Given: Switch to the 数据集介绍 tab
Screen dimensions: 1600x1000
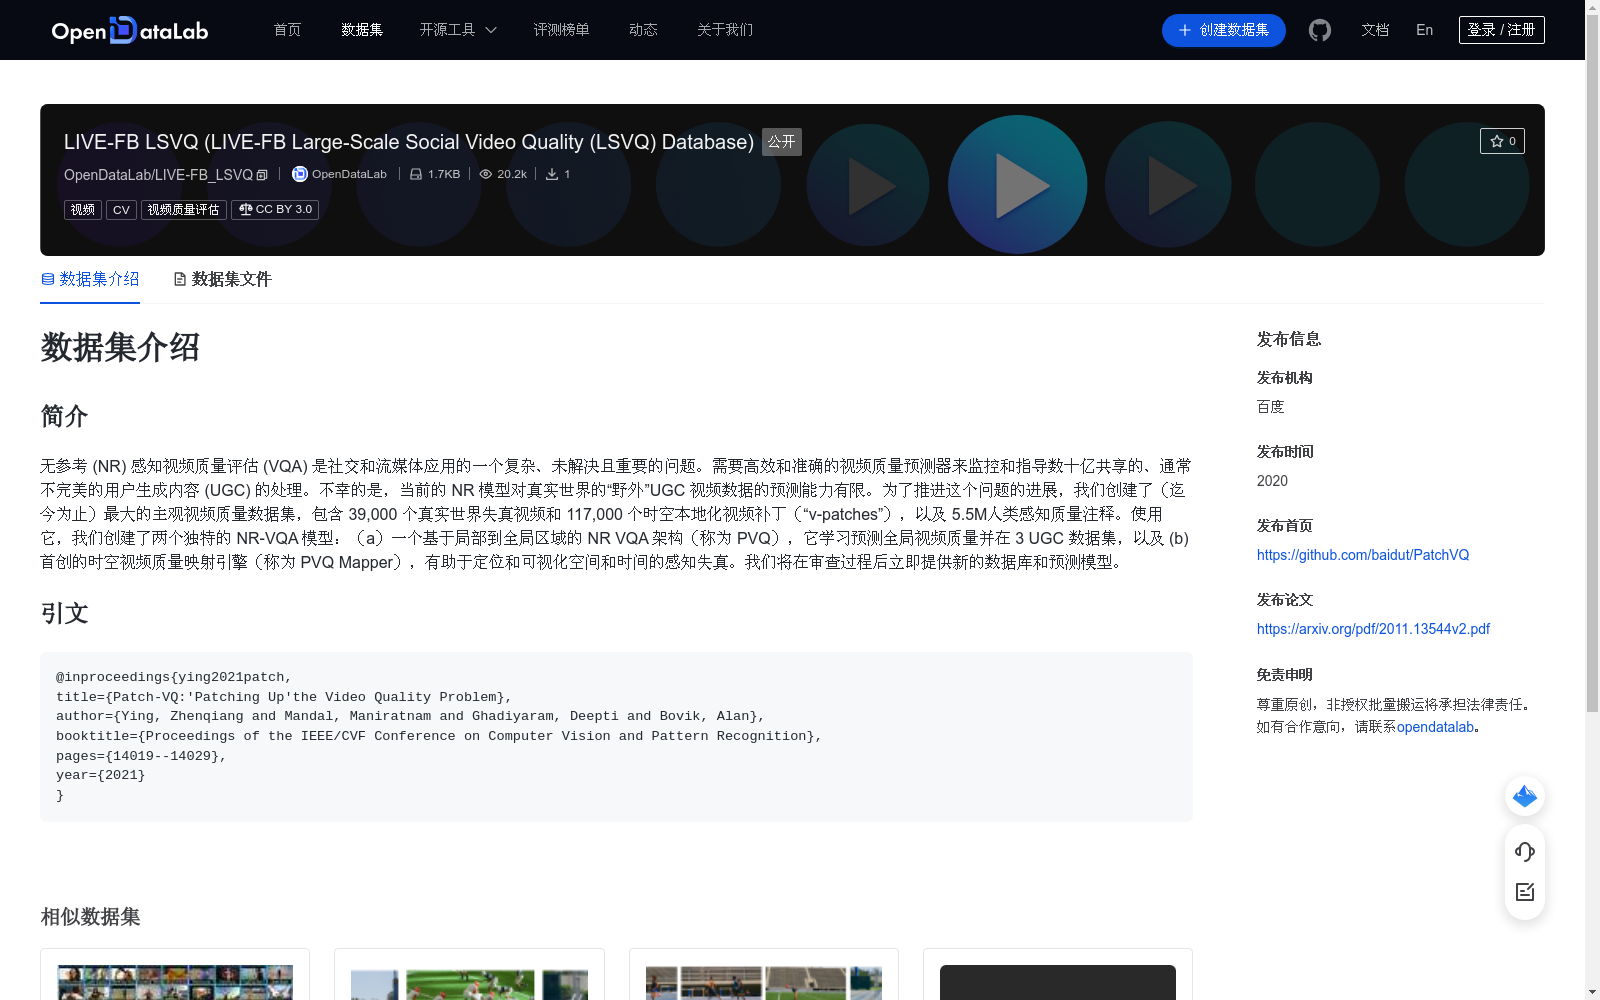Looking at the screenshot, I should click(x=90, y=279).
